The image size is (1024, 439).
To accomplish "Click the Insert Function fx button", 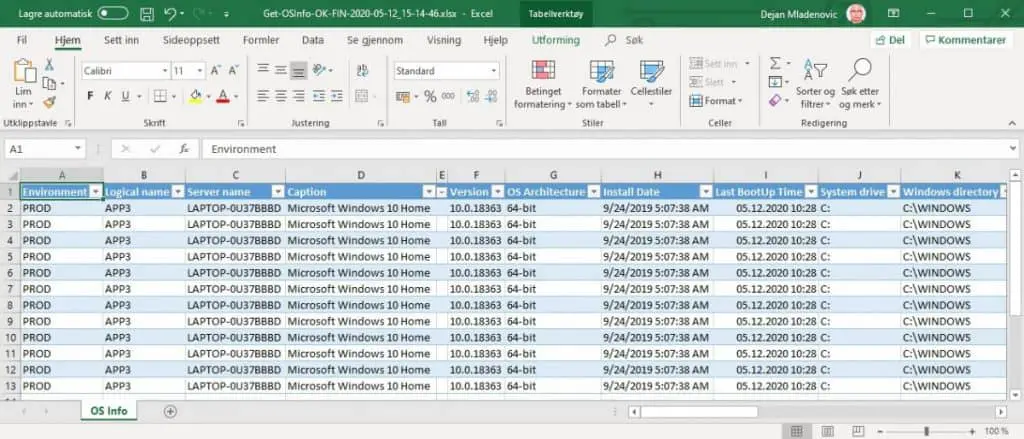I will (x=184, y=149).
